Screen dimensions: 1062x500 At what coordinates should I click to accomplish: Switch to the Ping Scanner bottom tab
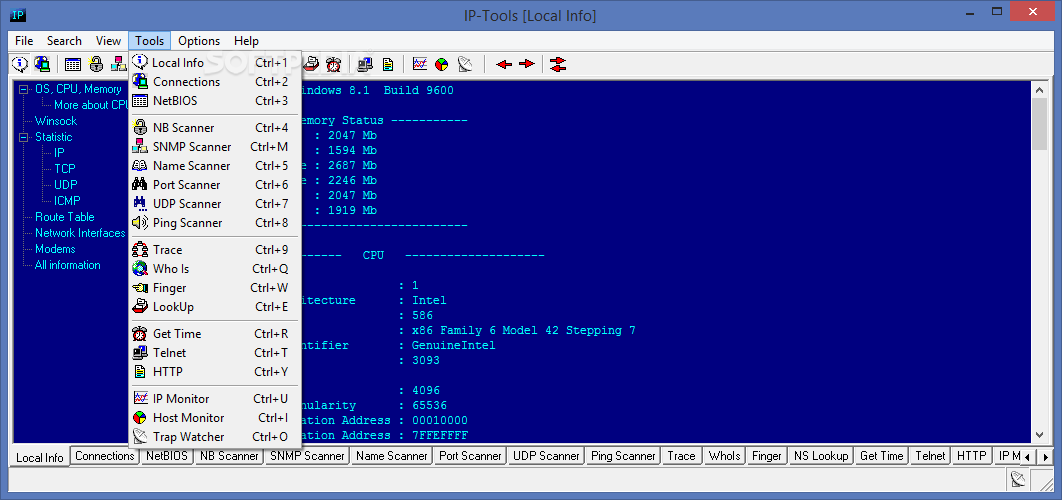pyautogui.click(x=623, y=456)
